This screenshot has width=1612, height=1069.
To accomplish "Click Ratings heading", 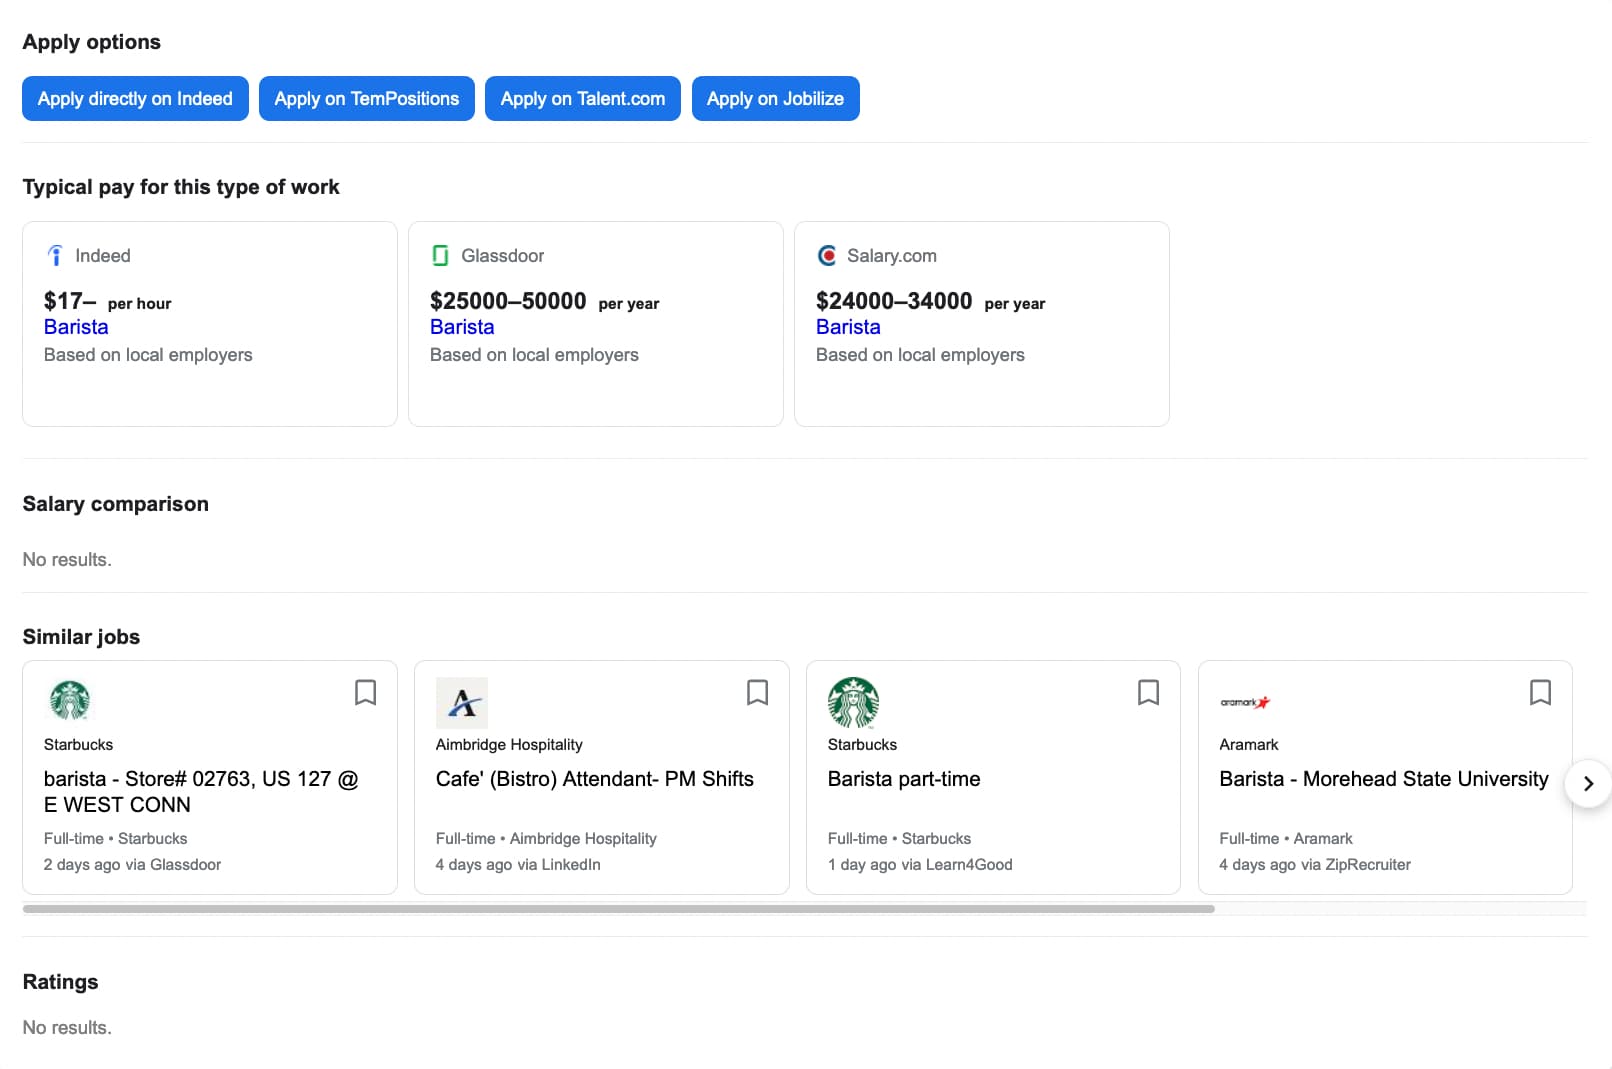I will (x=61, y=982).
